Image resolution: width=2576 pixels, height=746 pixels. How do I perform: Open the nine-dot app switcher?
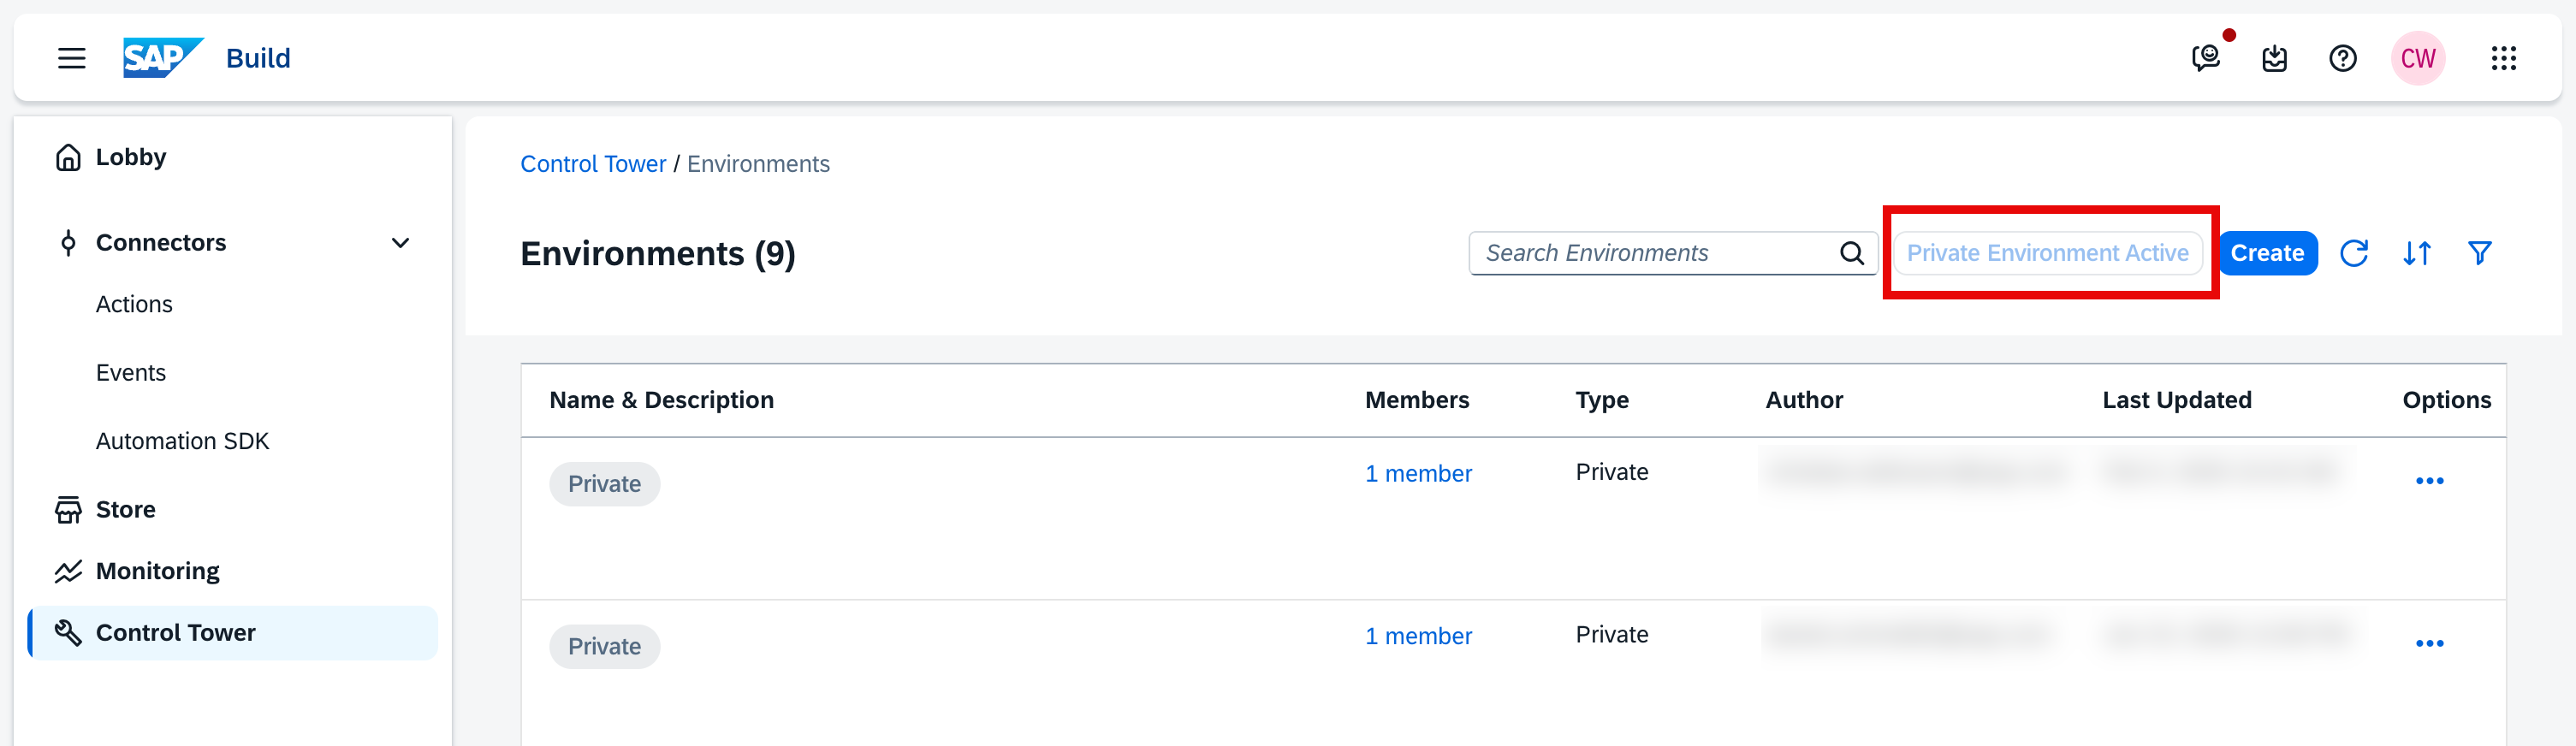(x=2503, y=58)
